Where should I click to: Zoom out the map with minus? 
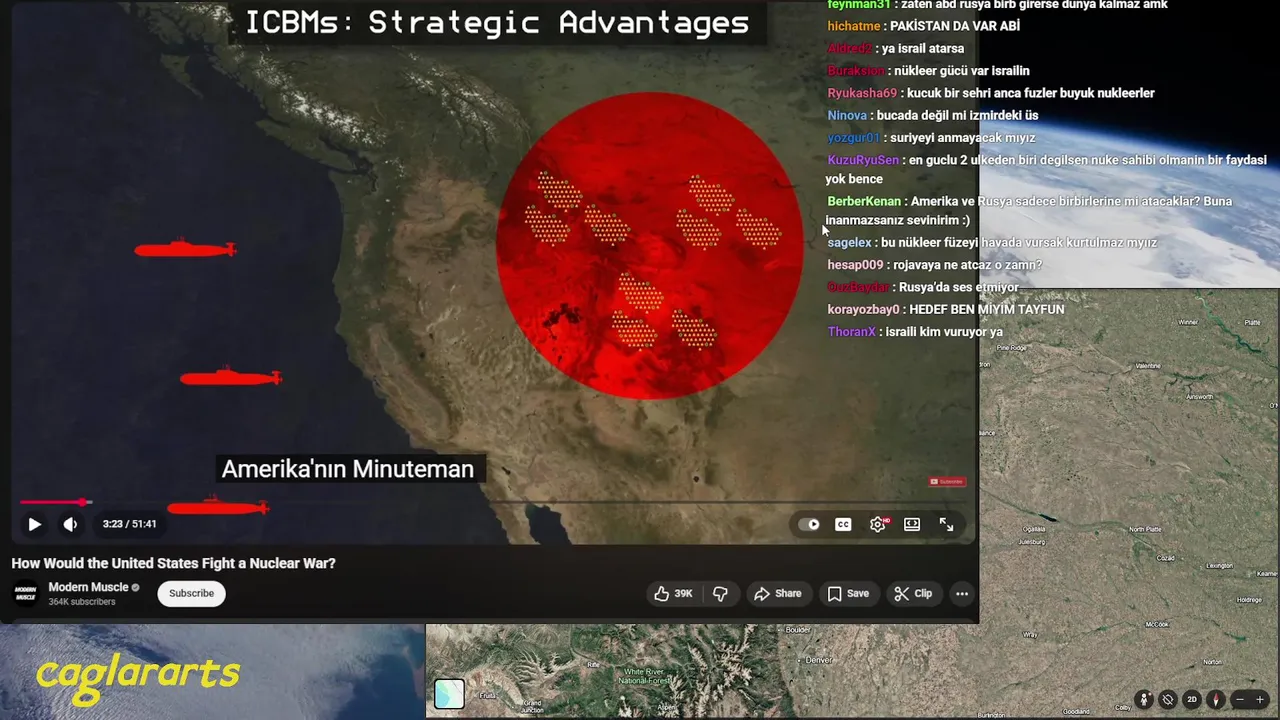1240,700
